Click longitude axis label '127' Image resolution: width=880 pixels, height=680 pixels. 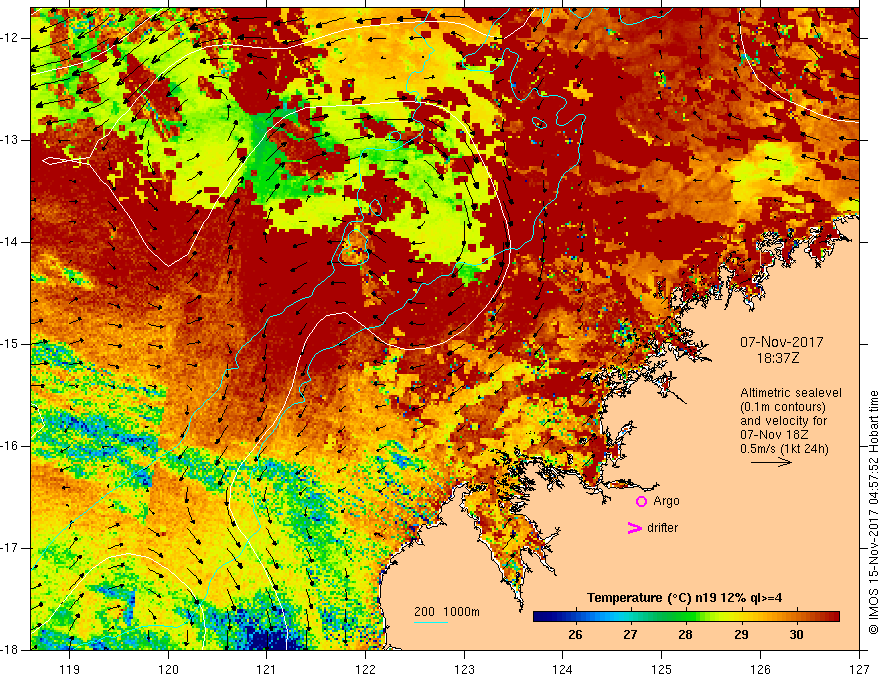(x=859, y=669)
